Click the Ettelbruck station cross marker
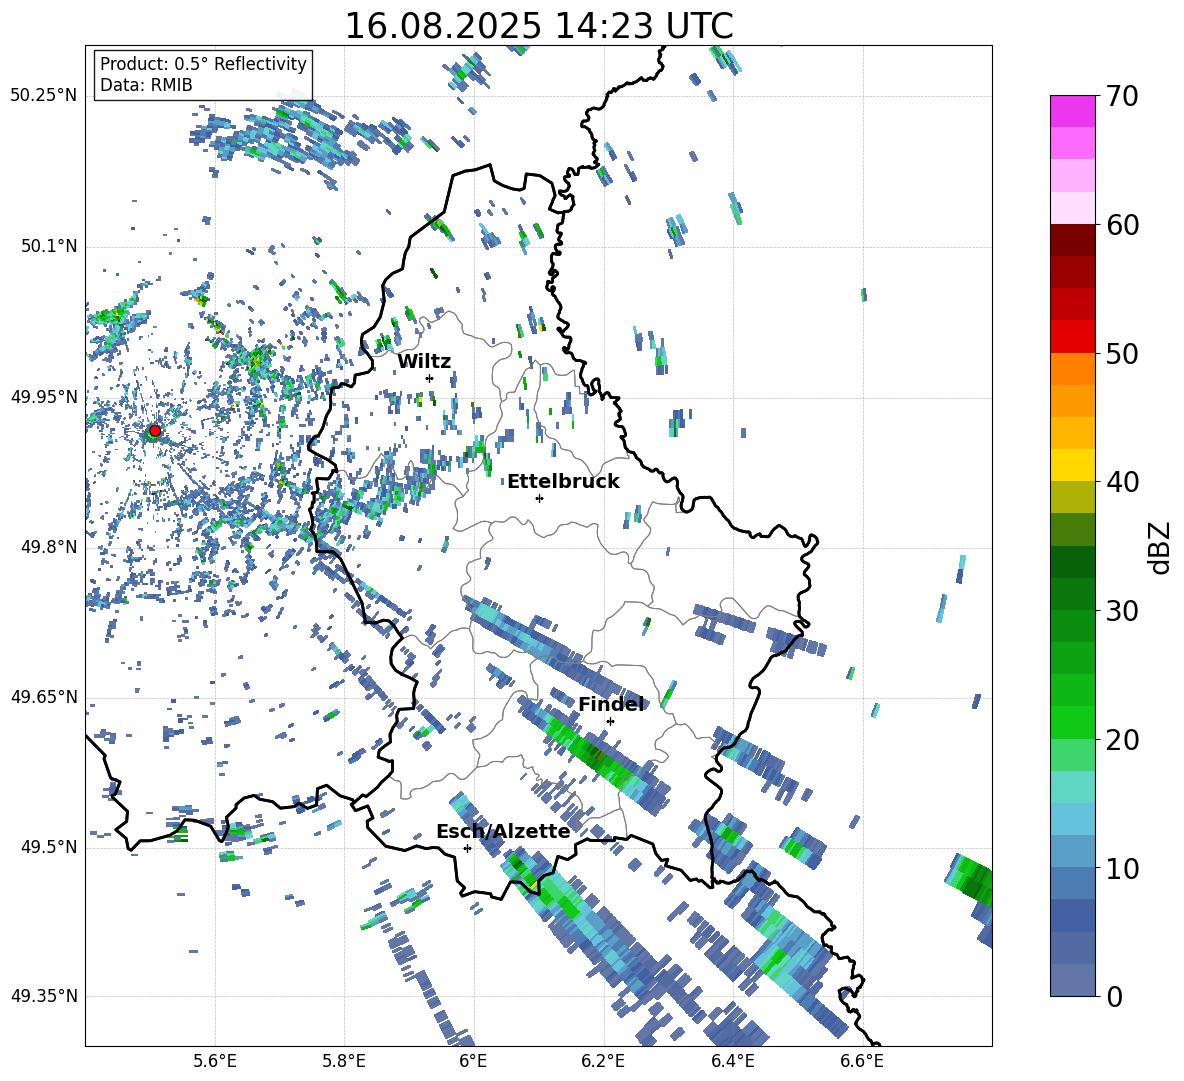Image resolution: width=1184 pixels, height=1081 pixels. 539,498
